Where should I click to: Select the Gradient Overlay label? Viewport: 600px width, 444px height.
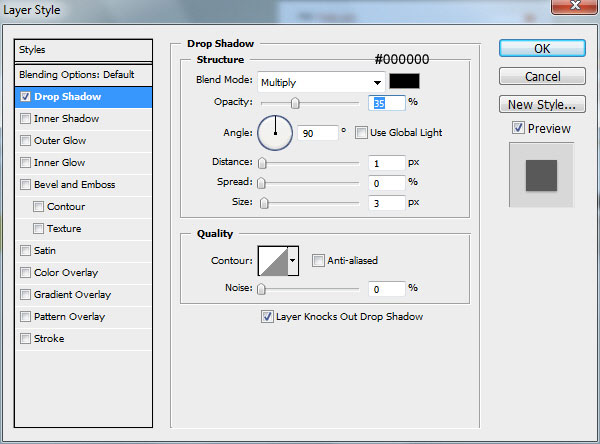click(72, 295)
